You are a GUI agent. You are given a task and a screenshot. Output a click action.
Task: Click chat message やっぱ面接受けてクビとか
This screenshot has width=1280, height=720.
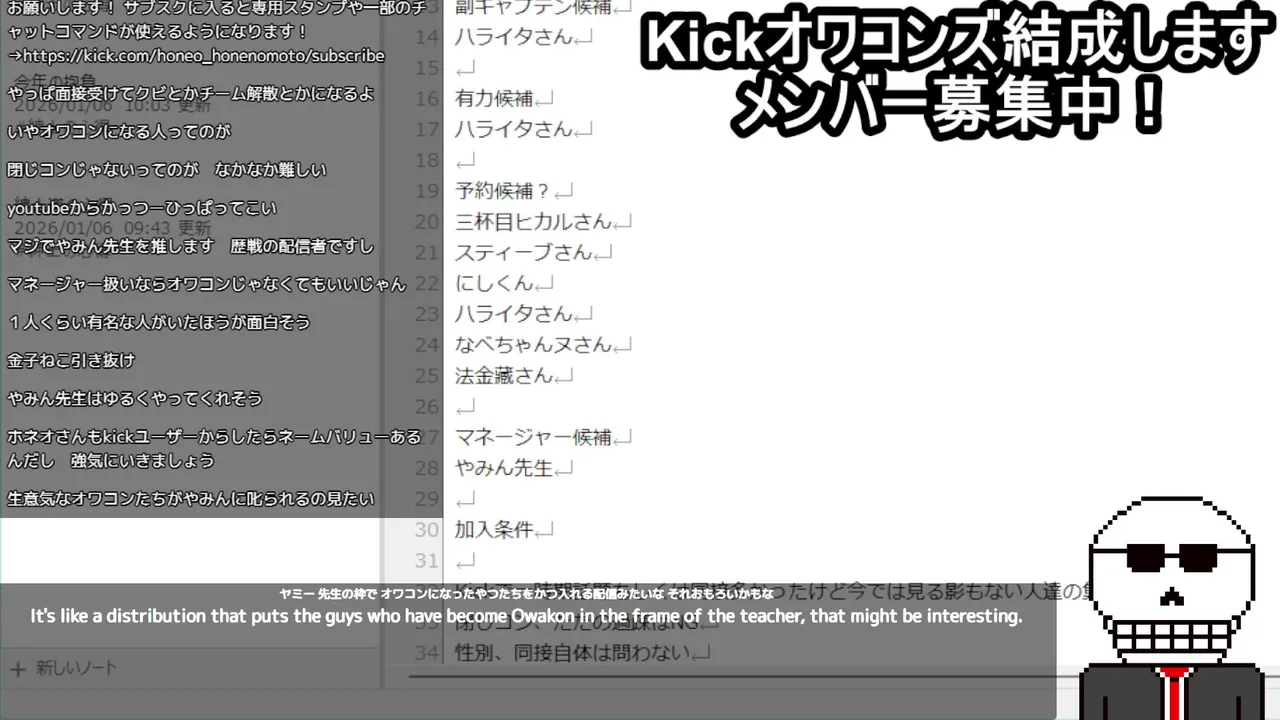[x=191, y=94]
